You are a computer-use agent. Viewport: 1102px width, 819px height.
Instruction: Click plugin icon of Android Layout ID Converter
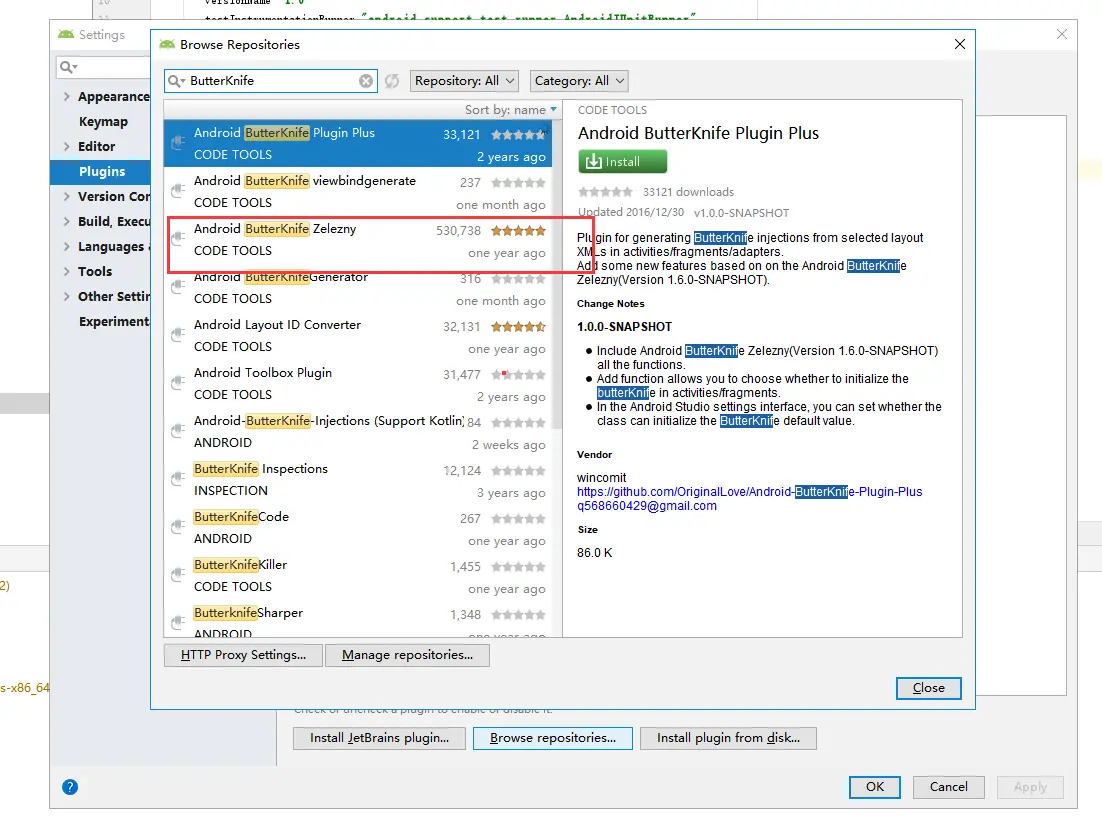pos(178,335)
